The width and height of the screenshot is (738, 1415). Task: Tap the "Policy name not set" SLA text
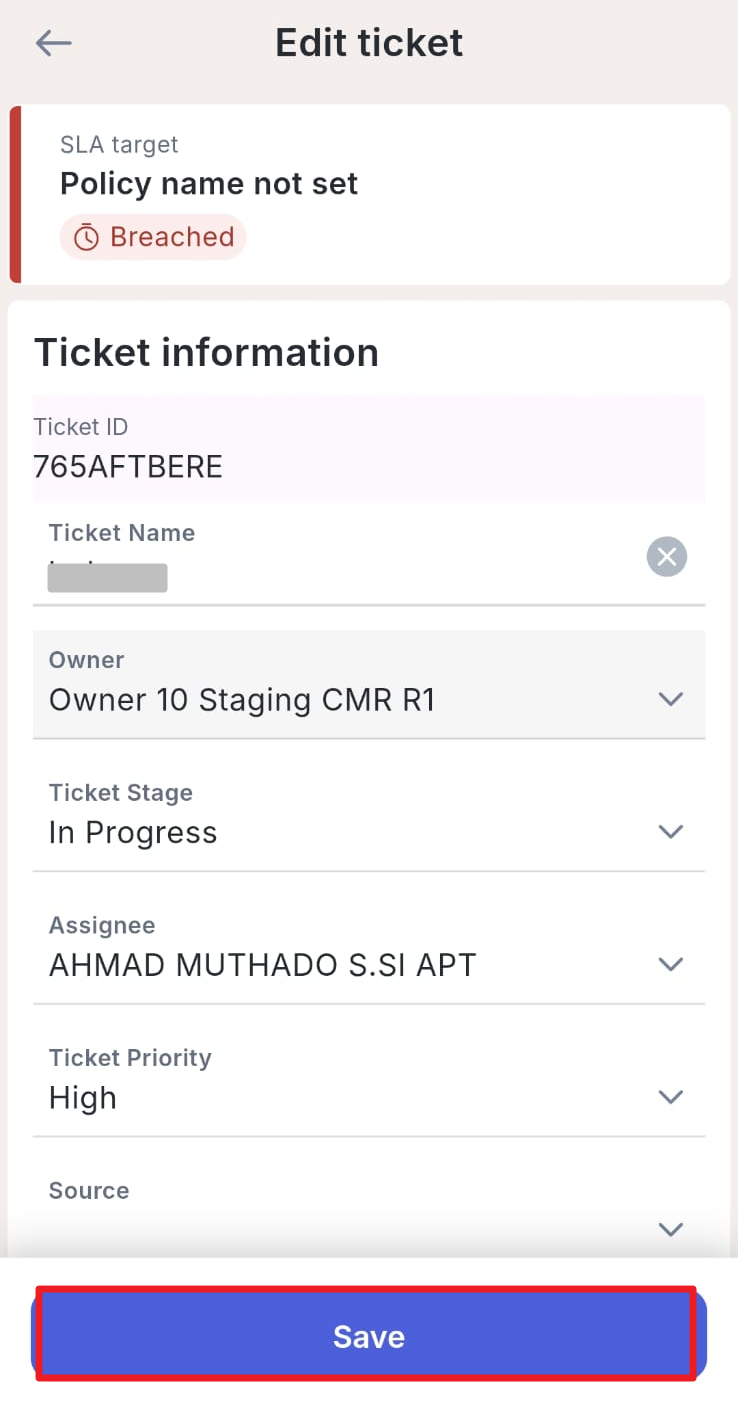209,184
